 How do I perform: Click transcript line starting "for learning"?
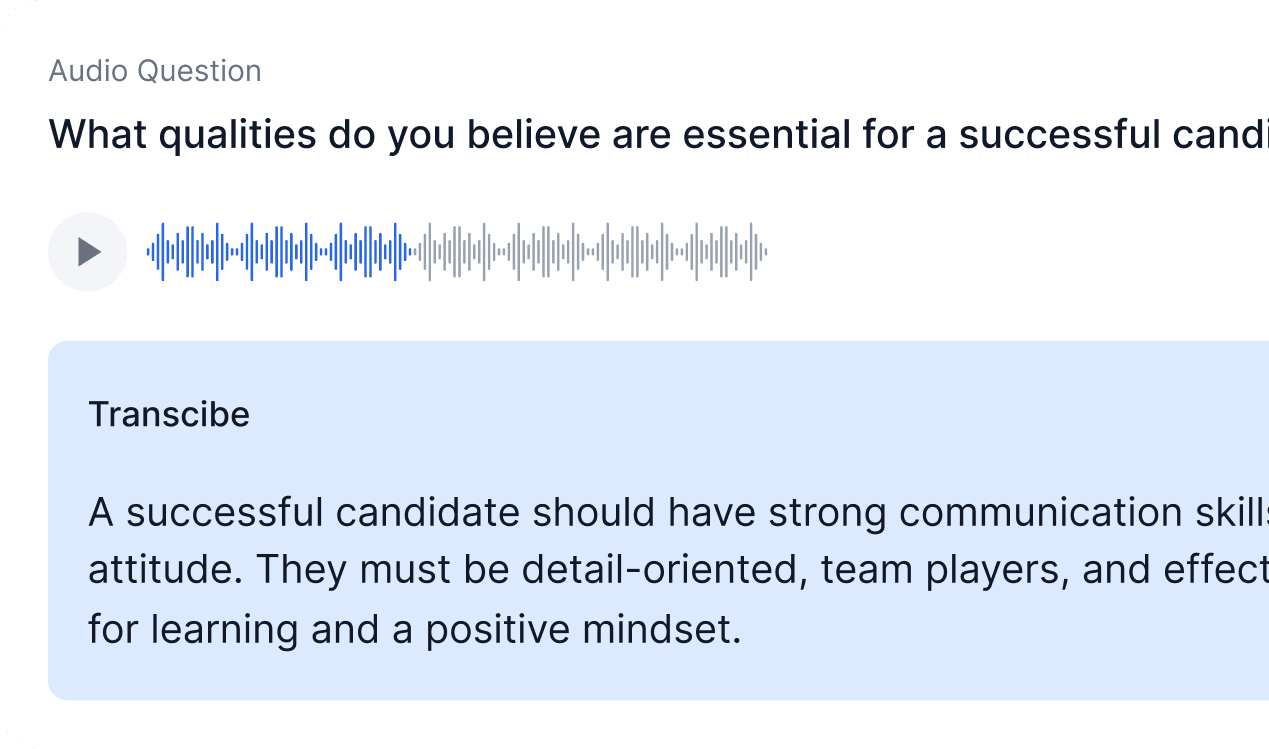tap(414, 630)
